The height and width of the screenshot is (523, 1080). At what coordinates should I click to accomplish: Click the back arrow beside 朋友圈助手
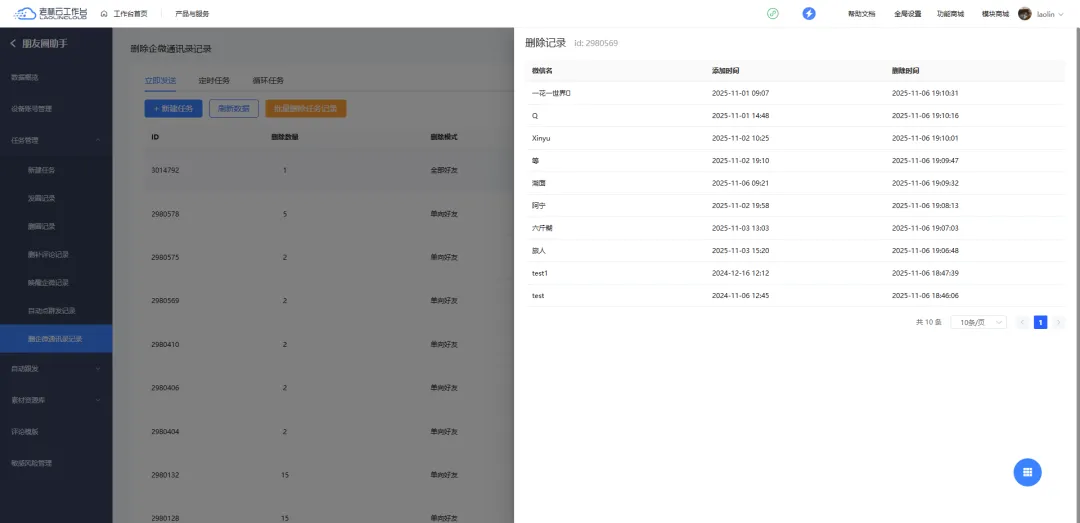(13, 43)
